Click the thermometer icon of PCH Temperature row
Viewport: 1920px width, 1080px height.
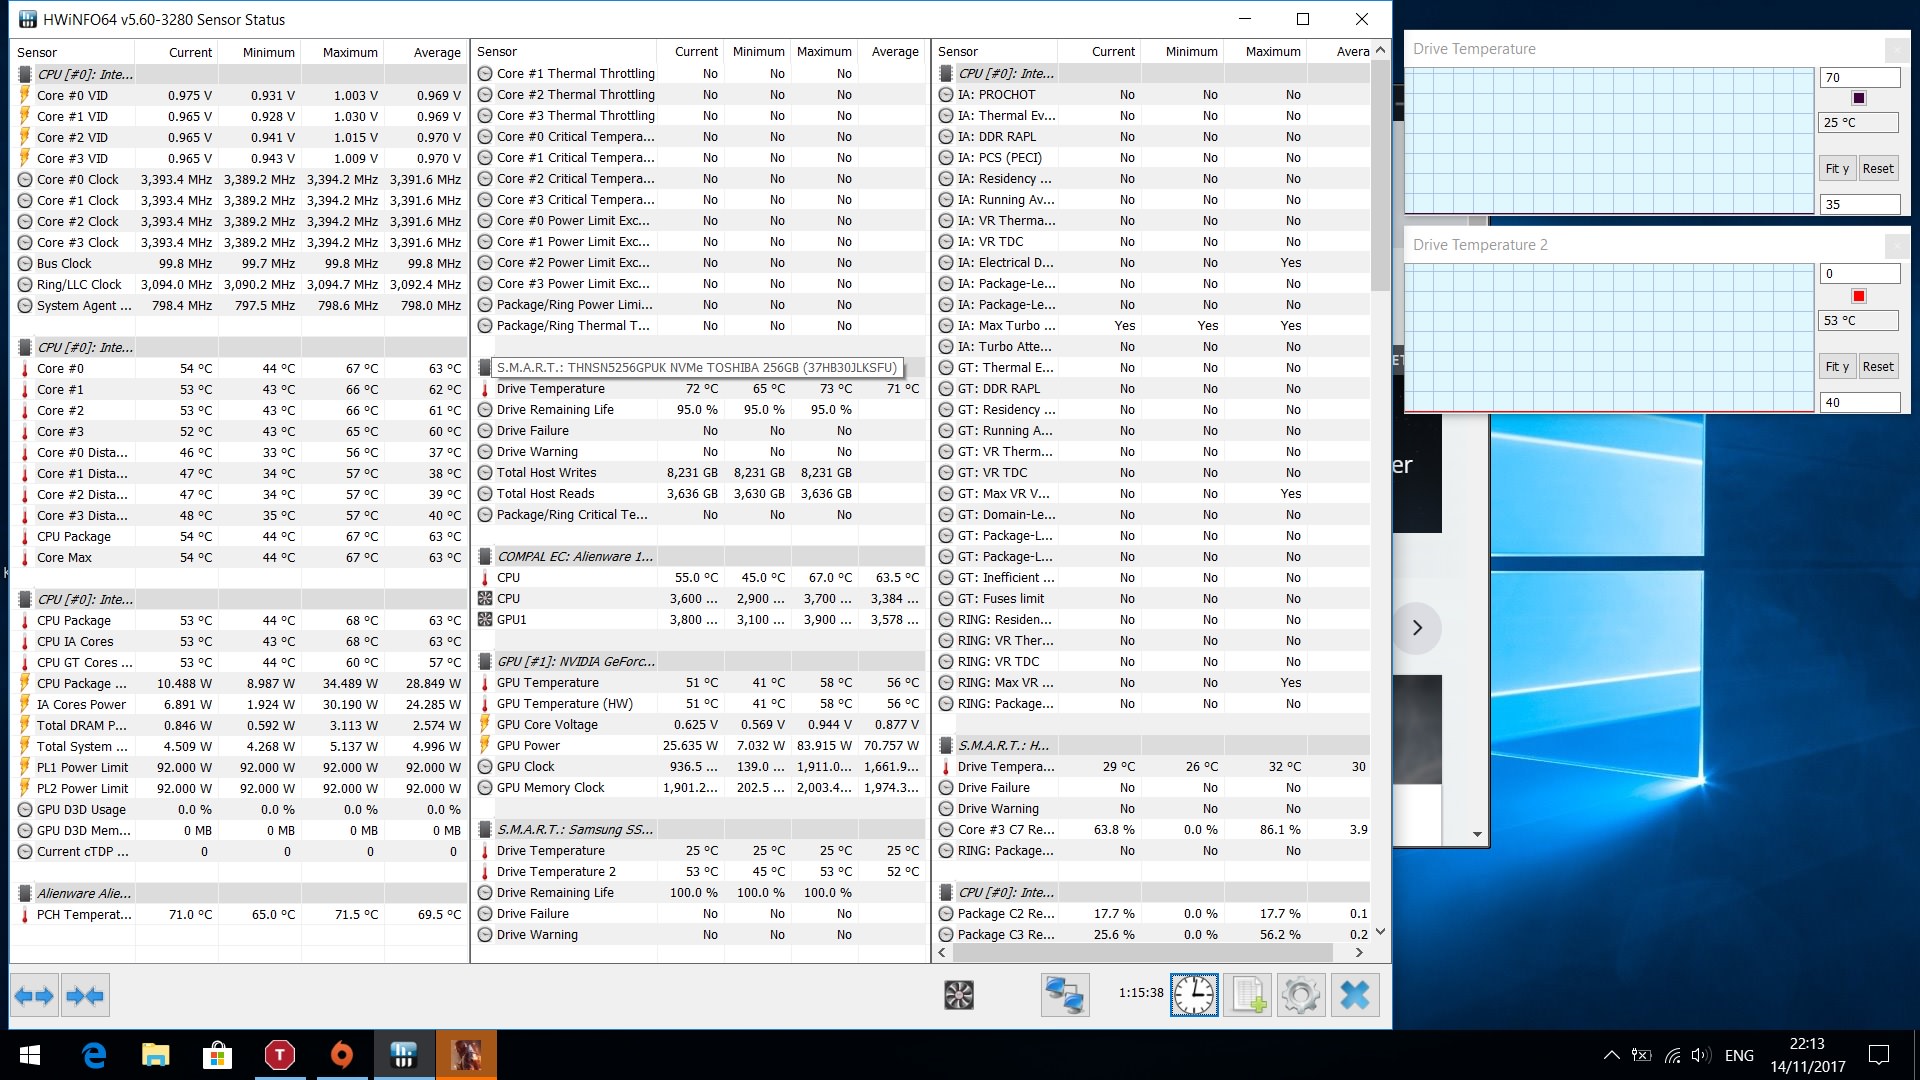coord(25,915)
